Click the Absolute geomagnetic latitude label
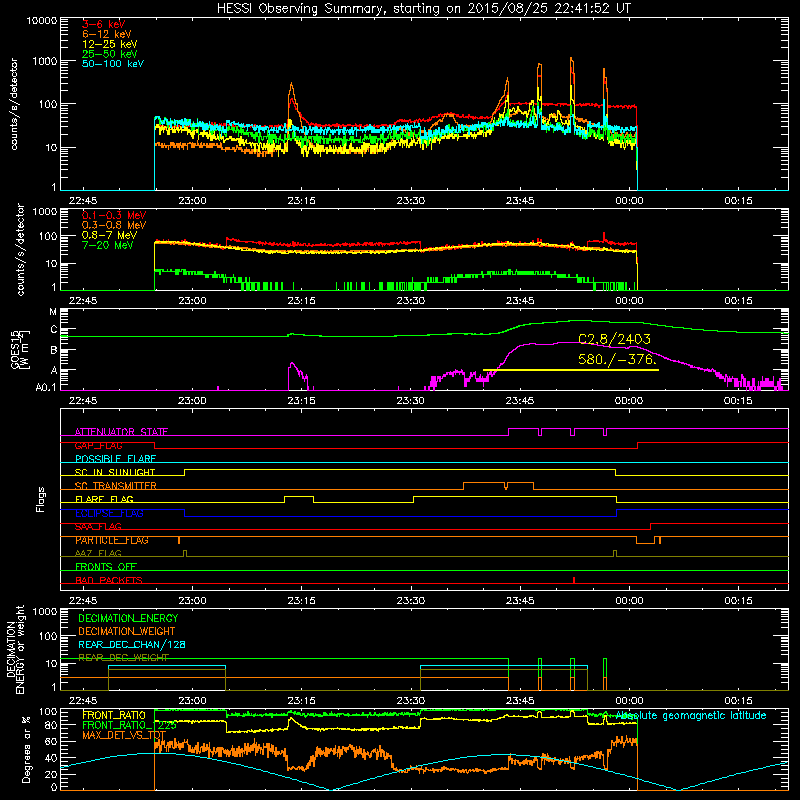The height and width of the screenshot is (800, 800). (x=691, y=716)
